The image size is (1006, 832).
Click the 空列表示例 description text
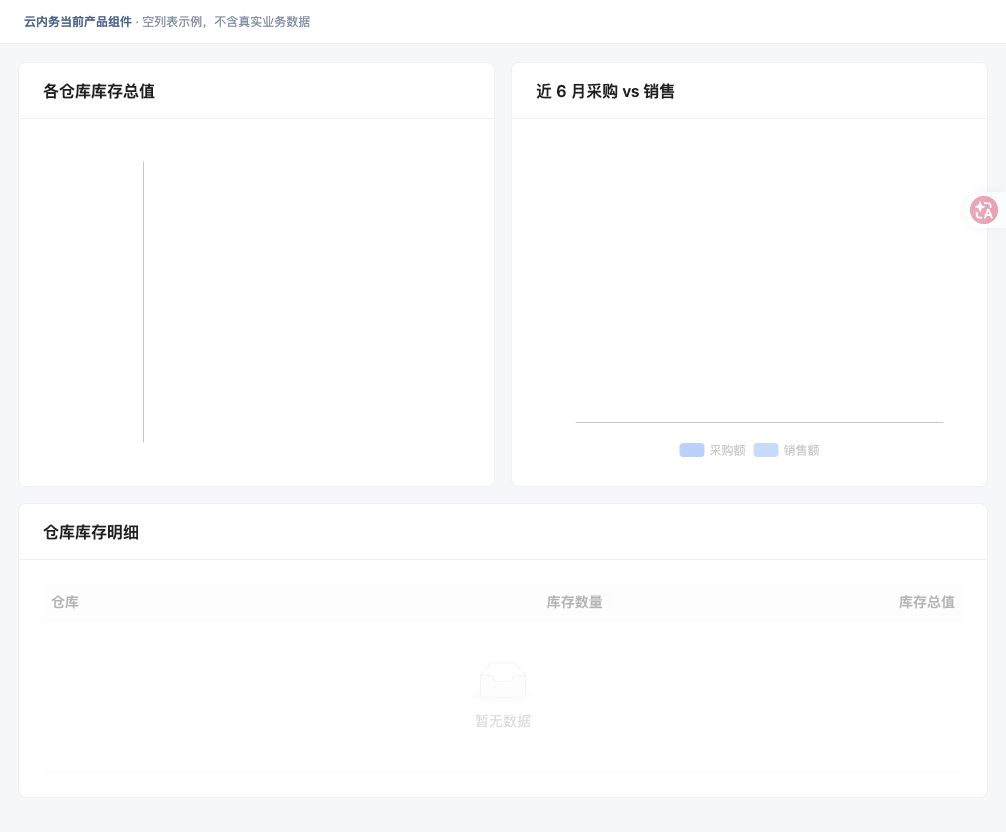point(172,22)
